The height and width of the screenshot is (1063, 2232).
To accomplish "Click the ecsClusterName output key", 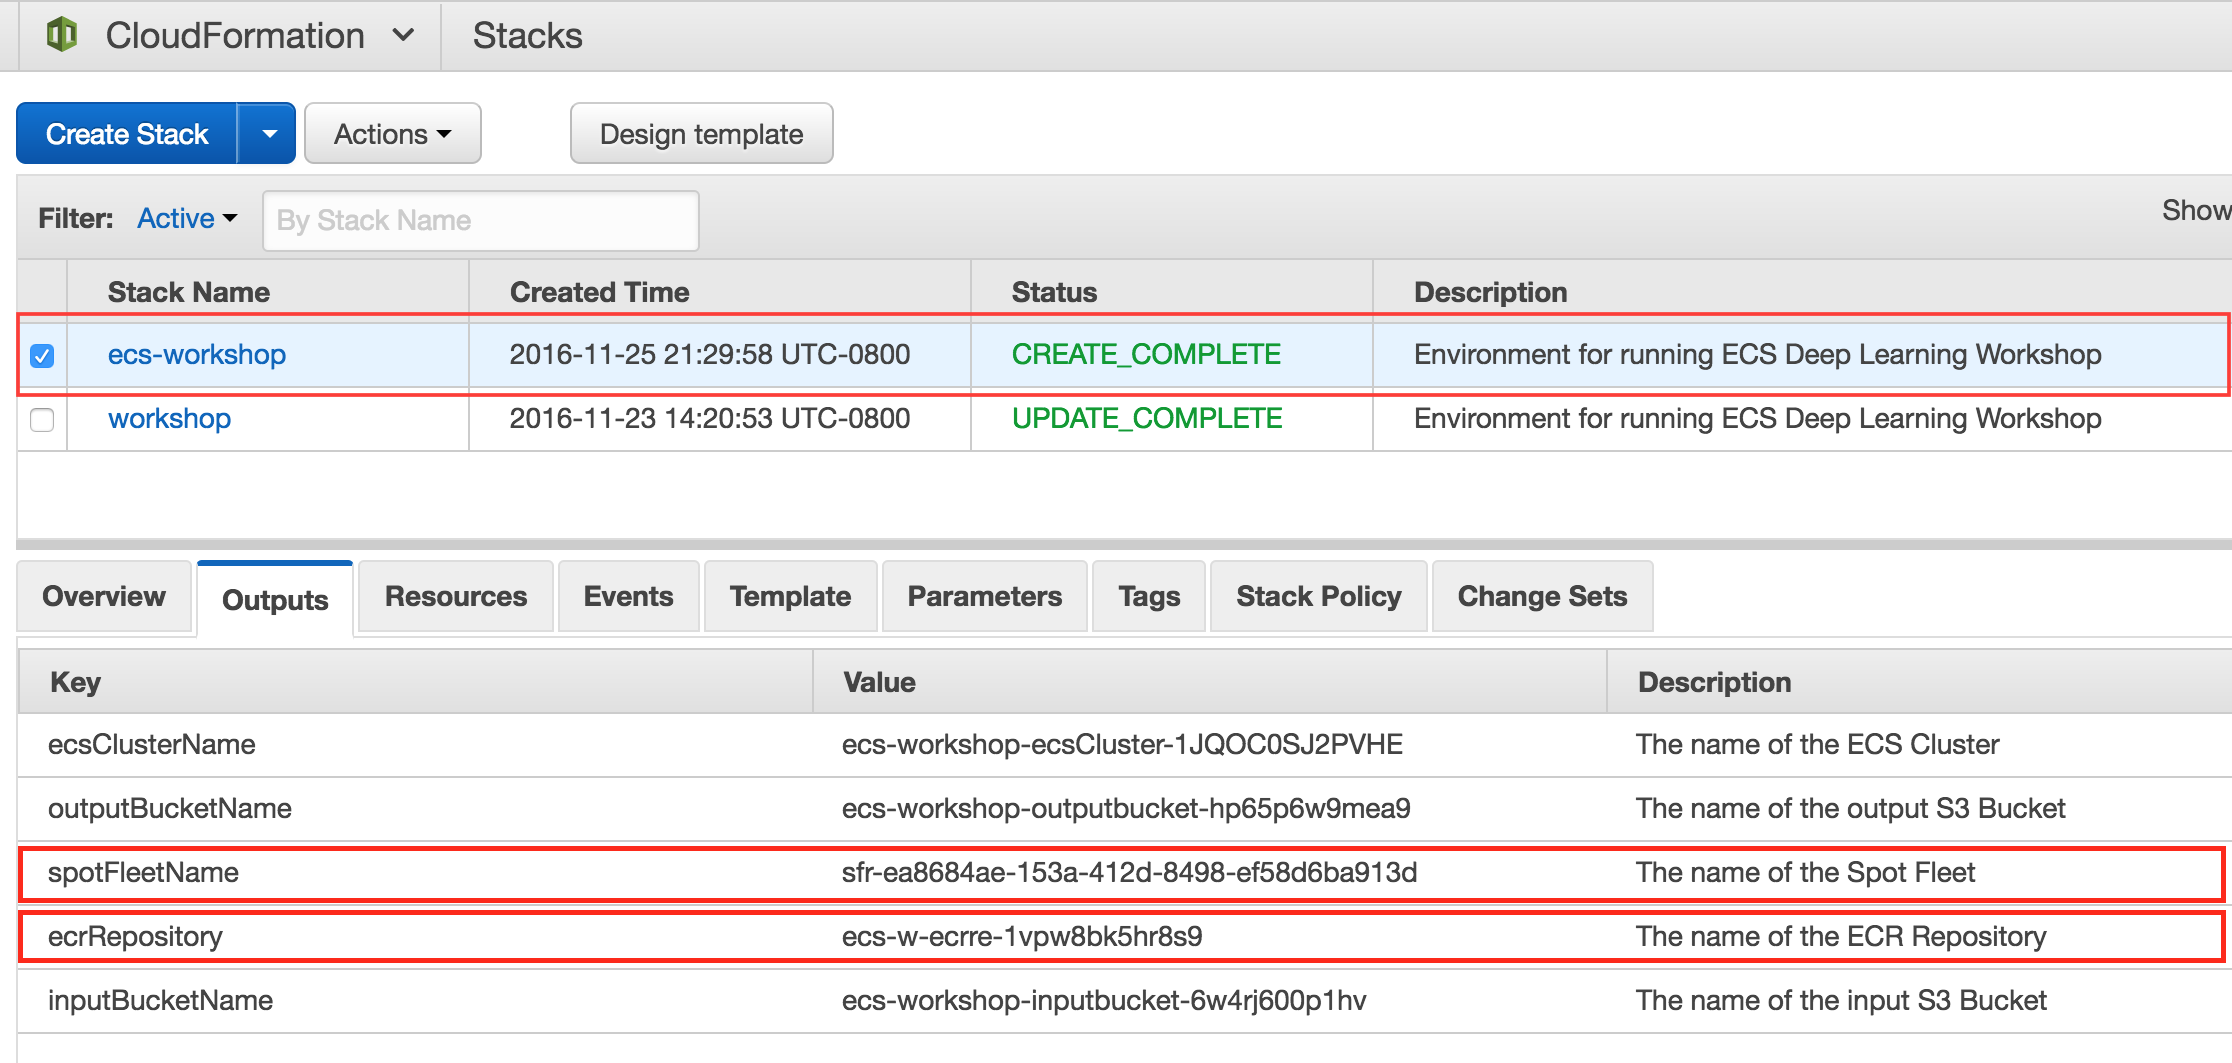I will coord(151,744).
